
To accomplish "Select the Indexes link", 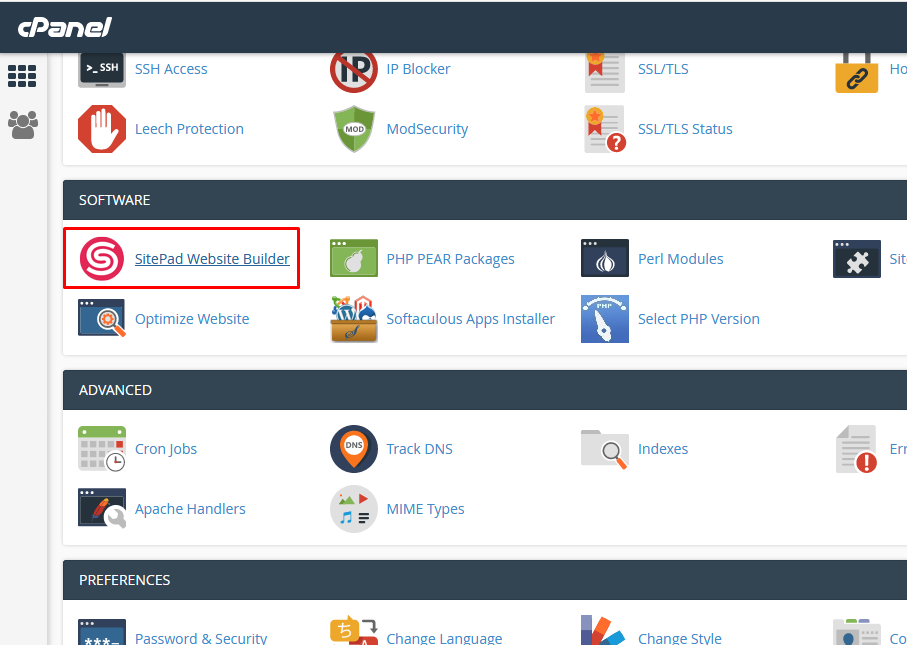I will (663, 449).
